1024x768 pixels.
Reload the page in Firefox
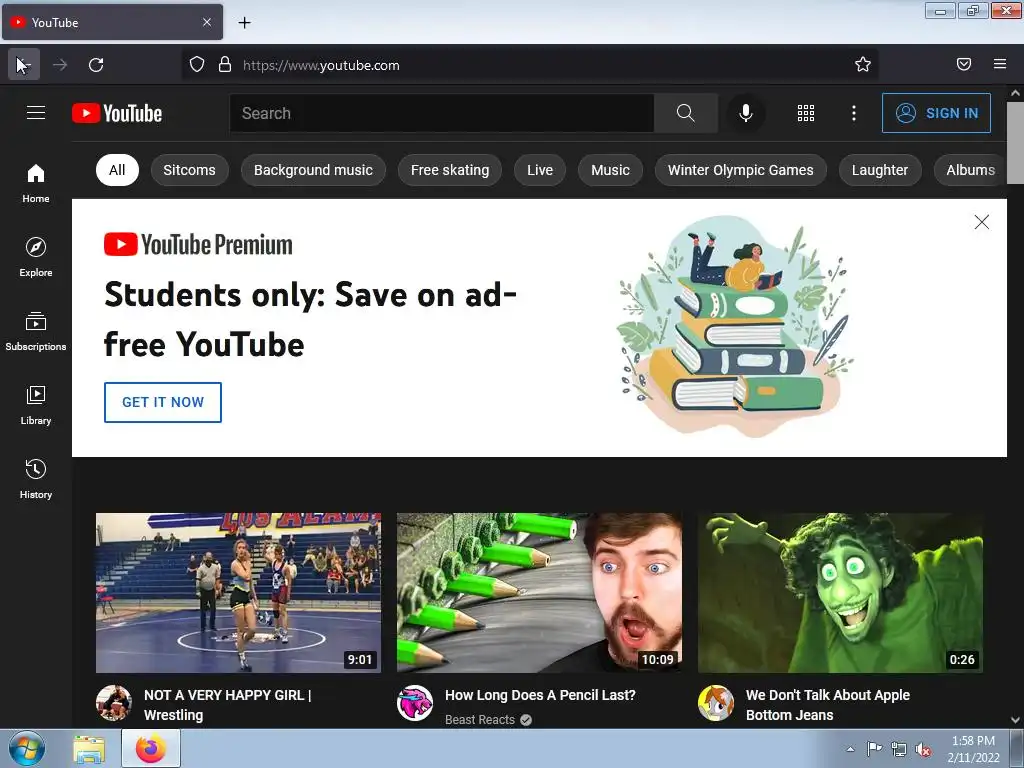tap(96, 65)
